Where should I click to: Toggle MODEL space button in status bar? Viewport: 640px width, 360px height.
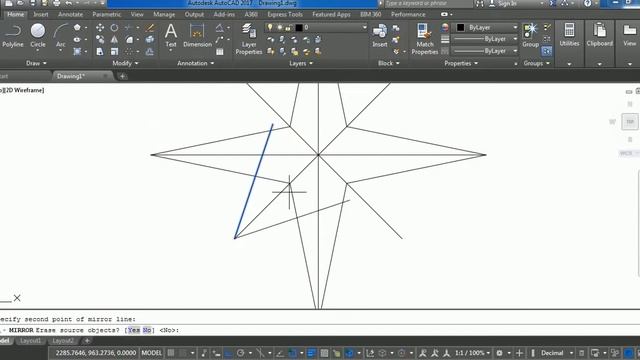[151, 353]
